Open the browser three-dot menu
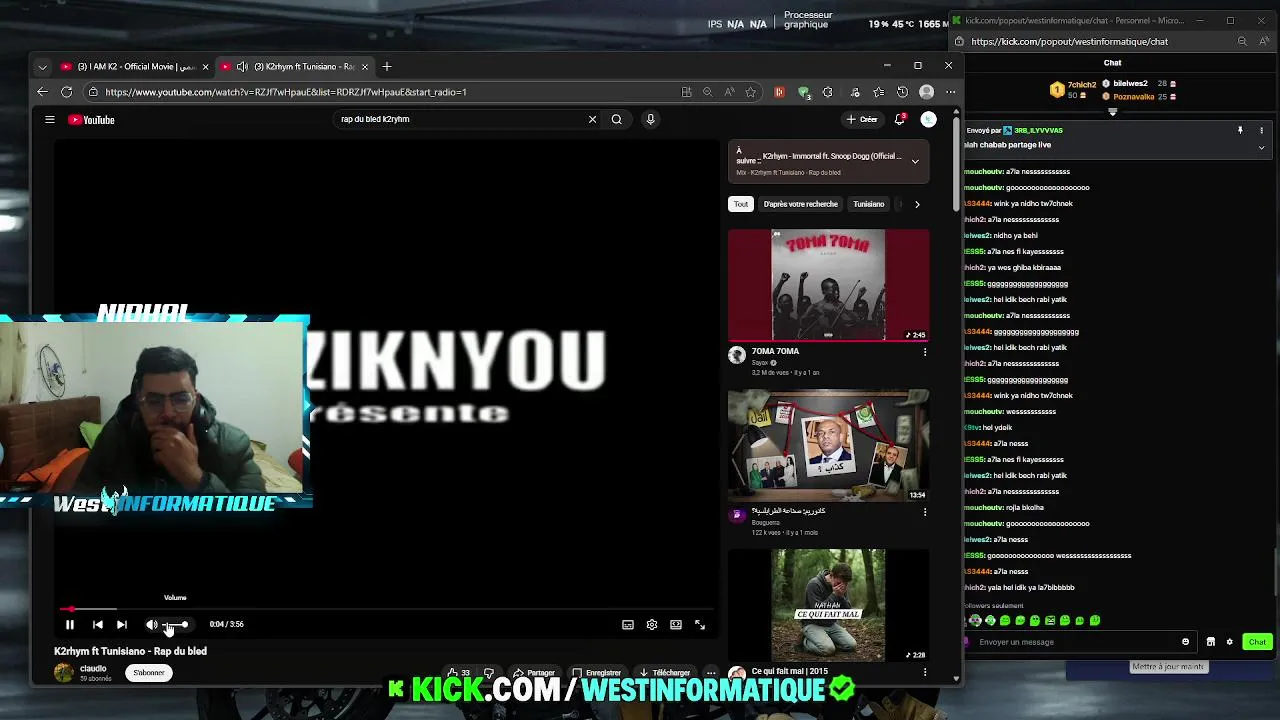Viewport: 1280px width, 720px height. (x=950, y=92)
